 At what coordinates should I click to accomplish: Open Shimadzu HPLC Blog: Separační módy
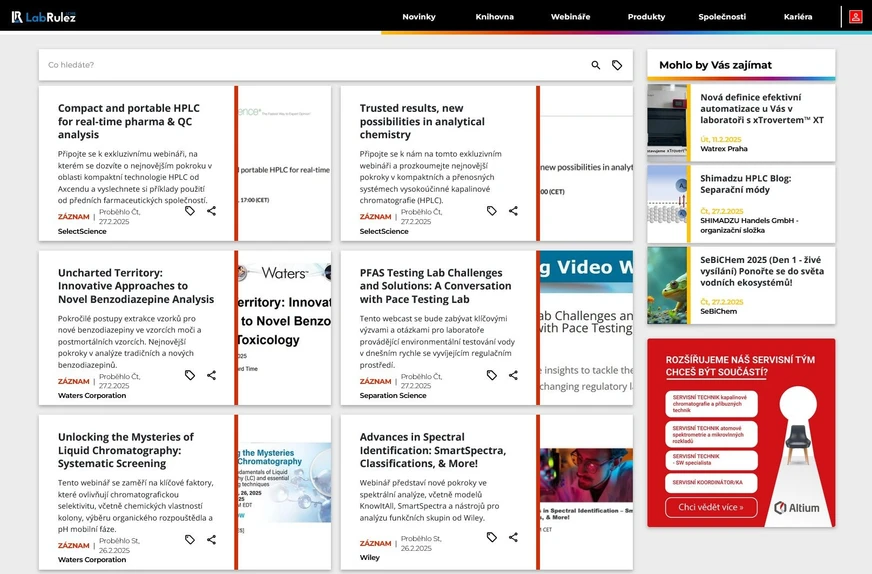(745, 184)
